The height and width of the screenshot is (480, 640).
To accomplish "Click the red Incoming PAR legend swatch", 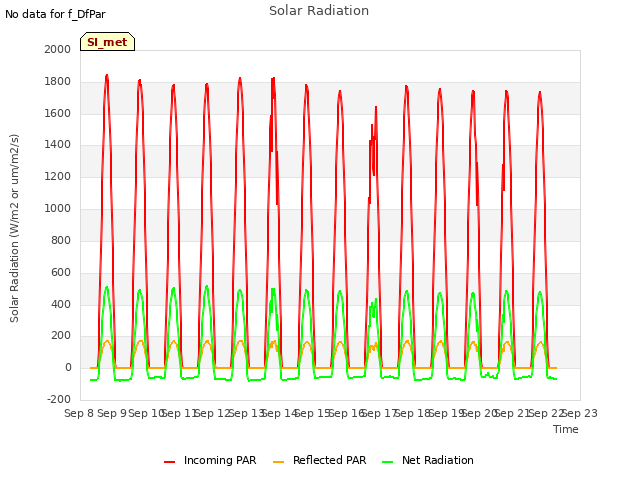I will pos(169,462).
